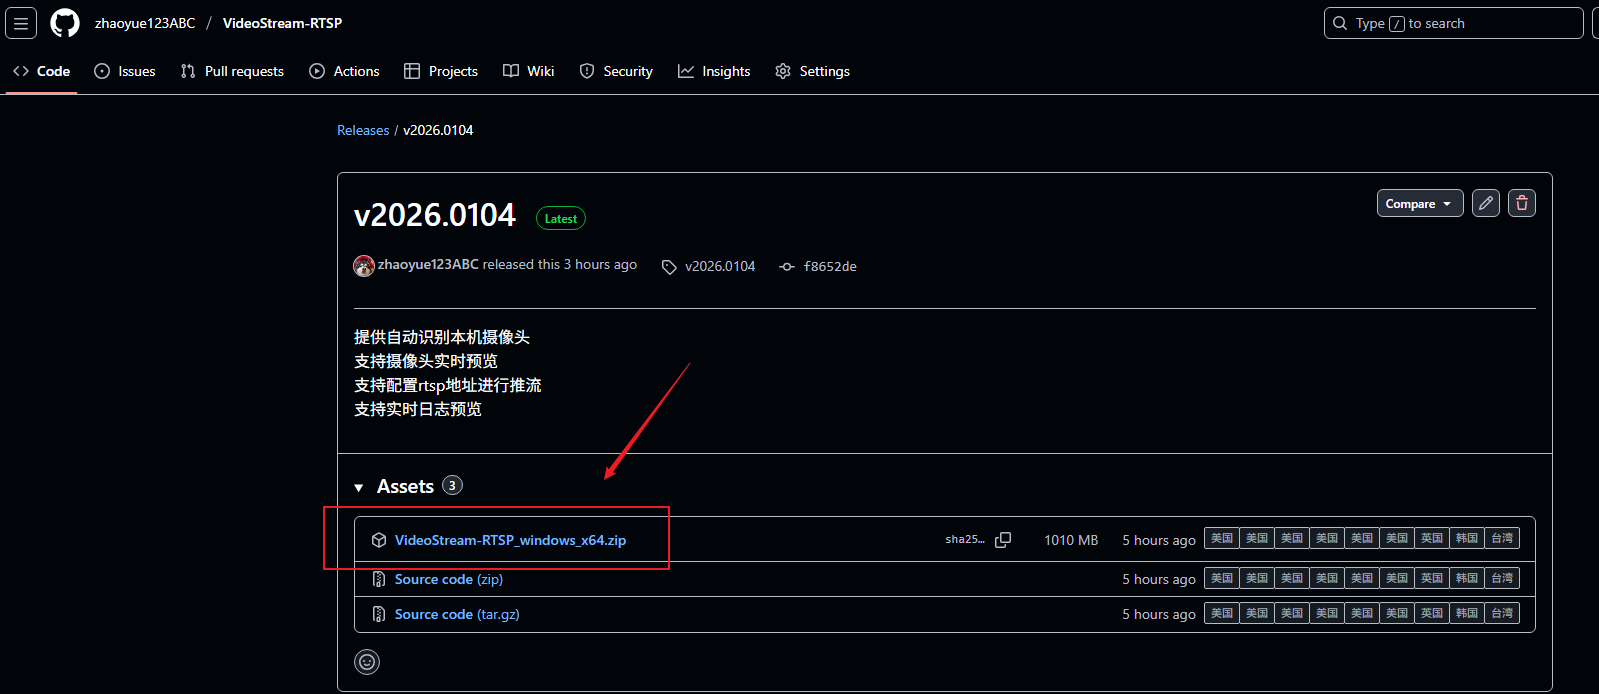The image size is (1599, 694).
Task: View commit f8652de
Action: click(x=830, y=266)
